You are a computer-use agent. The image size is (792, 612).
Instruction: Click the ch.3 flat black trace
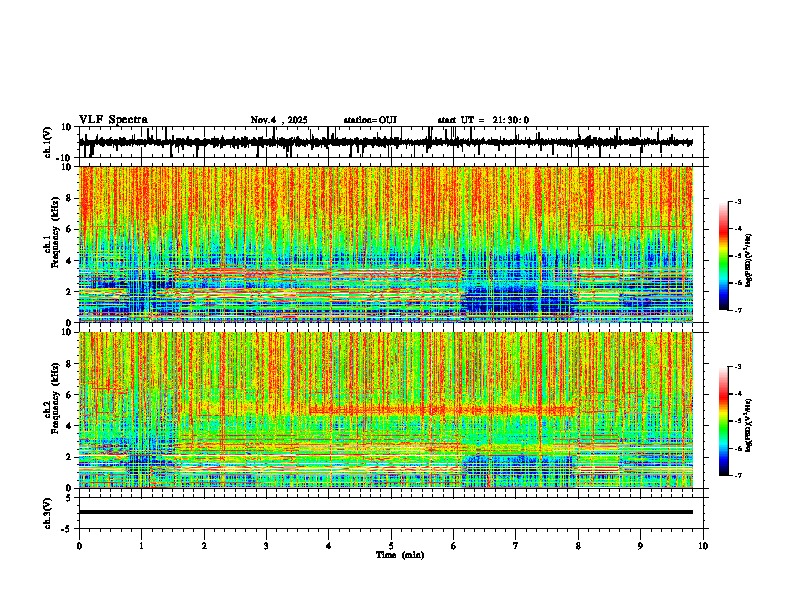(386, 512)
